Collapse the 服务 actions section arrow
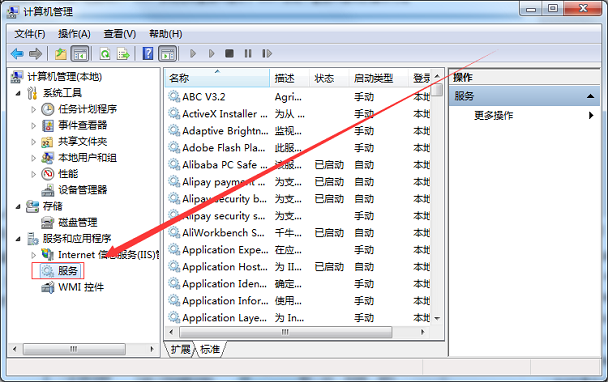 point(590,96)
